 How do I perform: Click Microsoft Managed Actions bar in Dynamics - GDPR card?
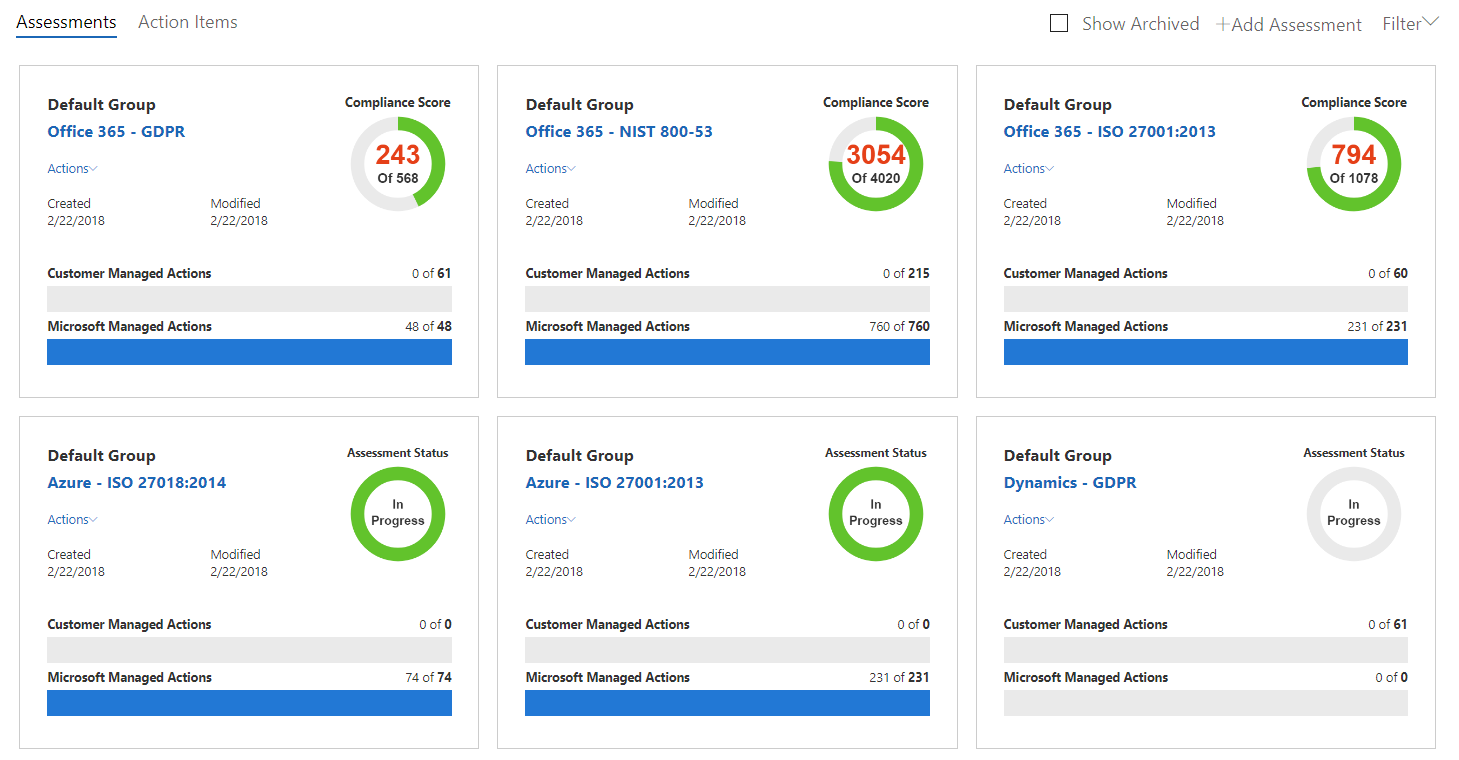point(1206,703)
